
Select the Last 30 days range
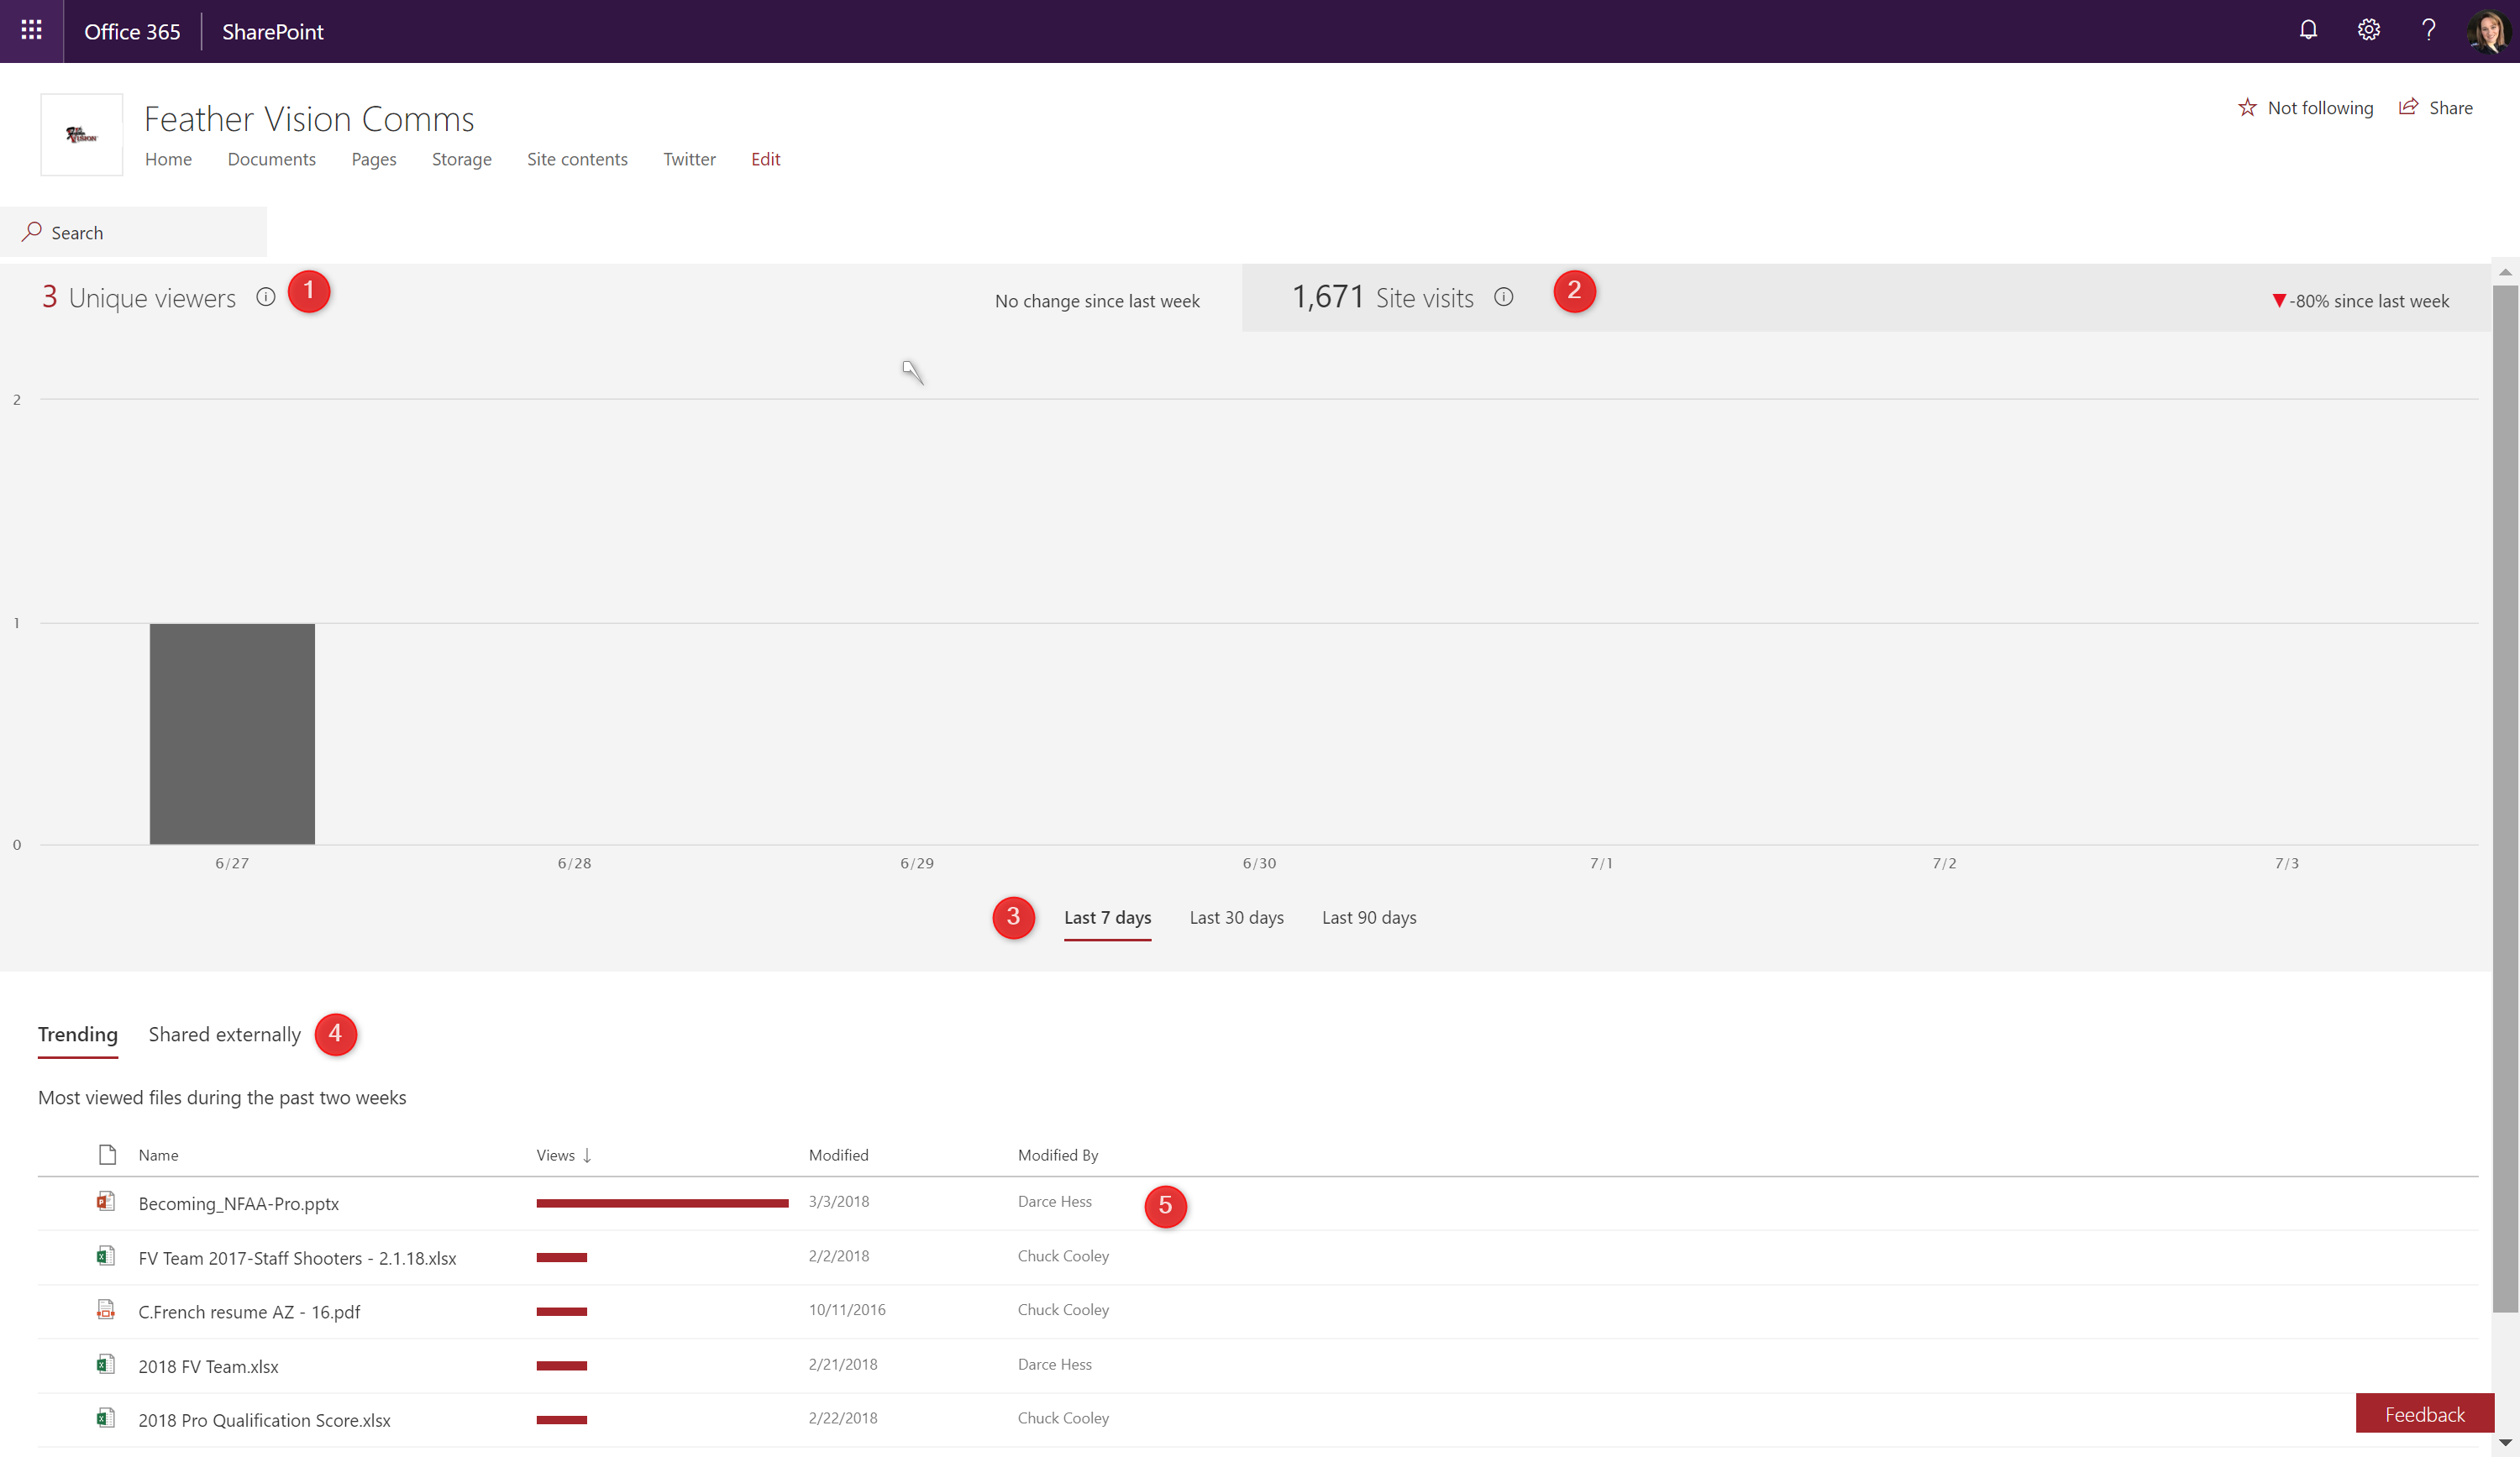1236,917
